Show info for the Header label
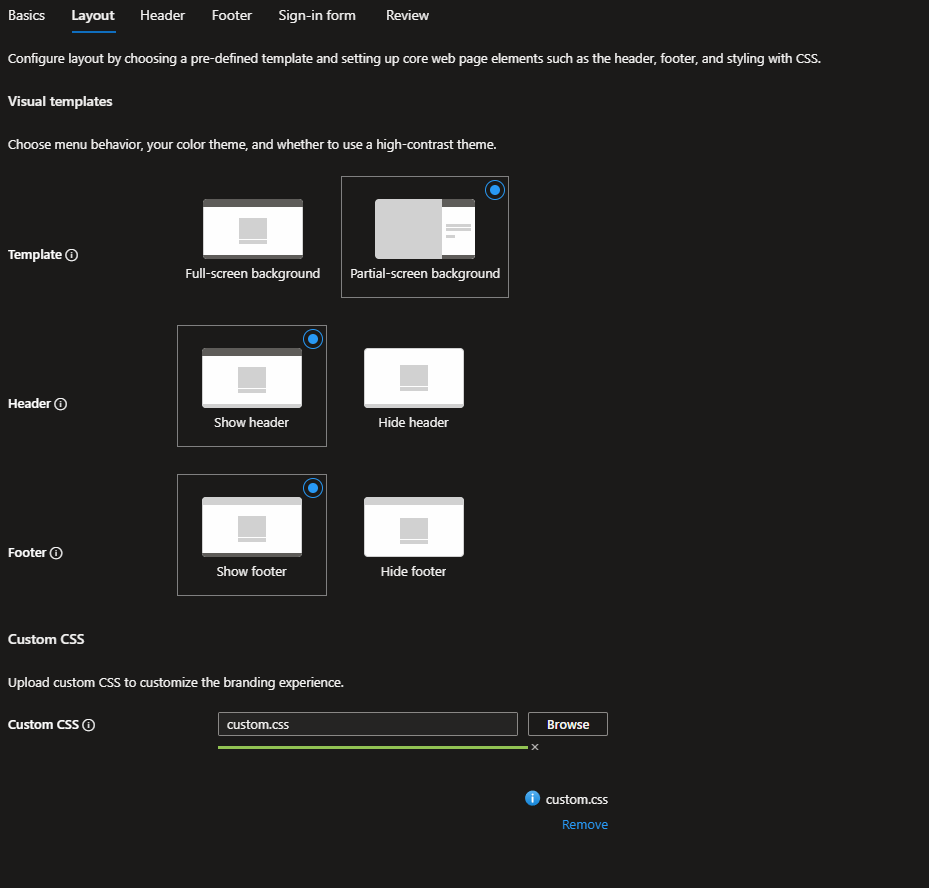 [x=60, y=404]
